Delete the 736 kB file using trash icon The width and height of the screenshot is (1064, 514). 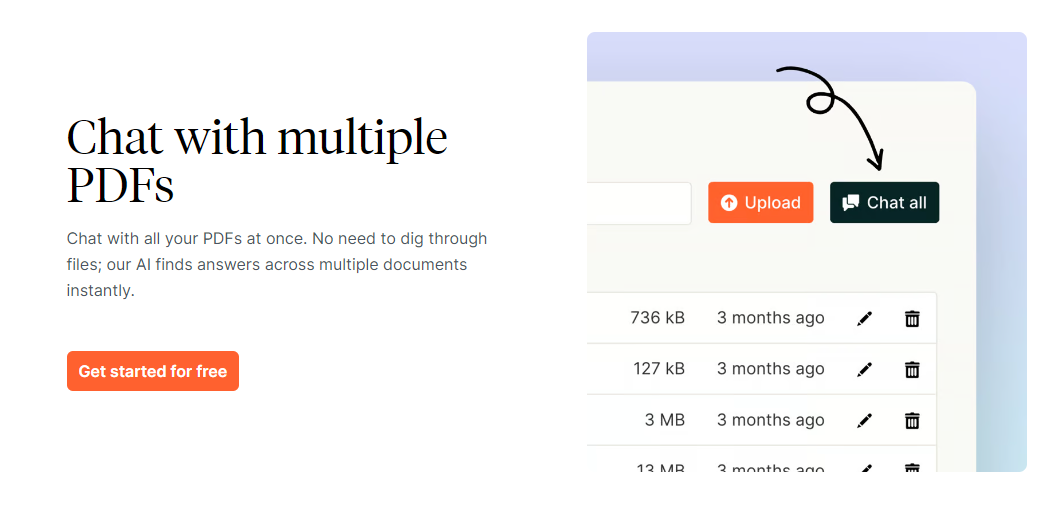[x=912, y=318]
